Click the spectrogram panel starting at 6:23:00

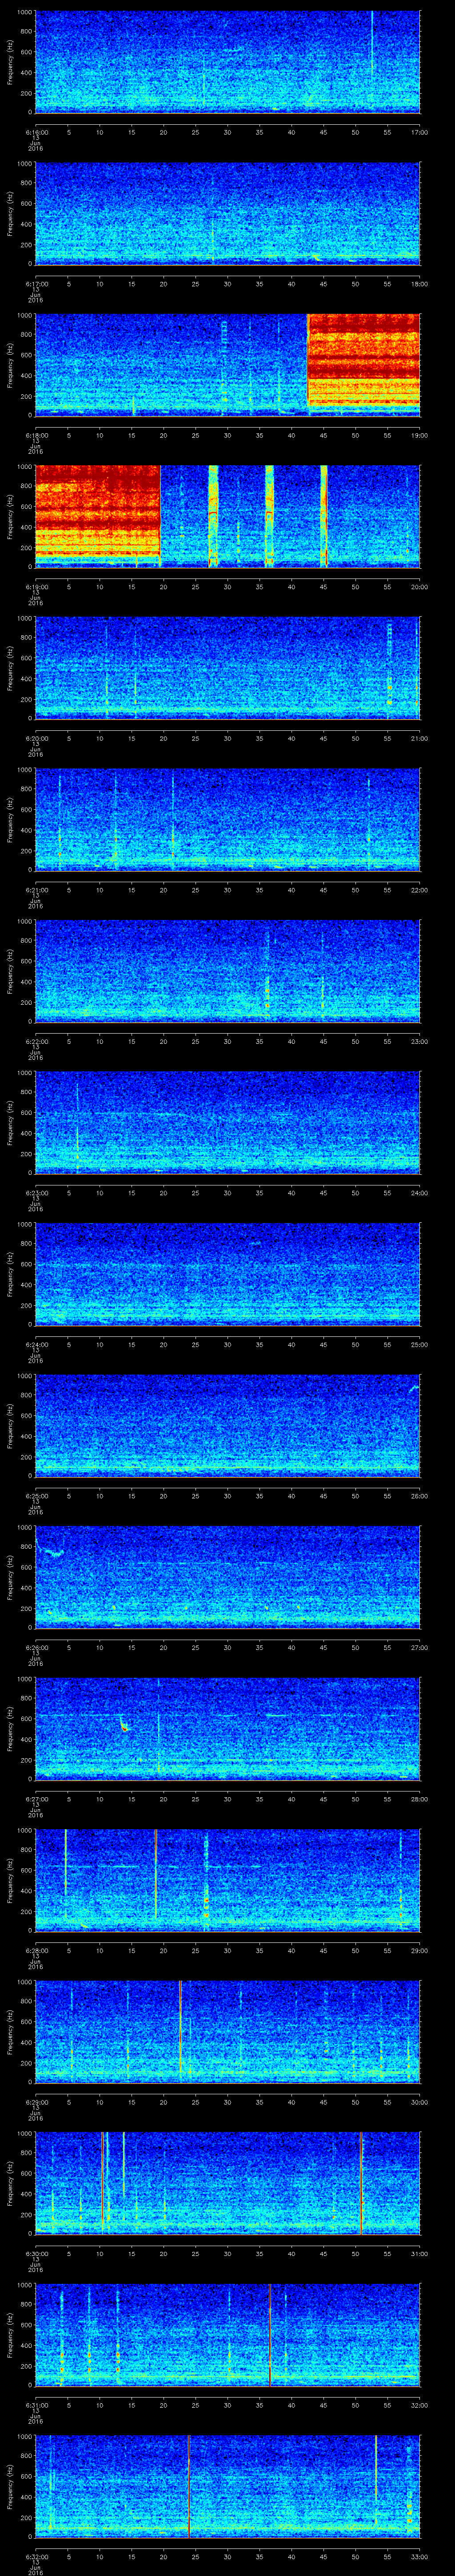tap(227, 1123)
